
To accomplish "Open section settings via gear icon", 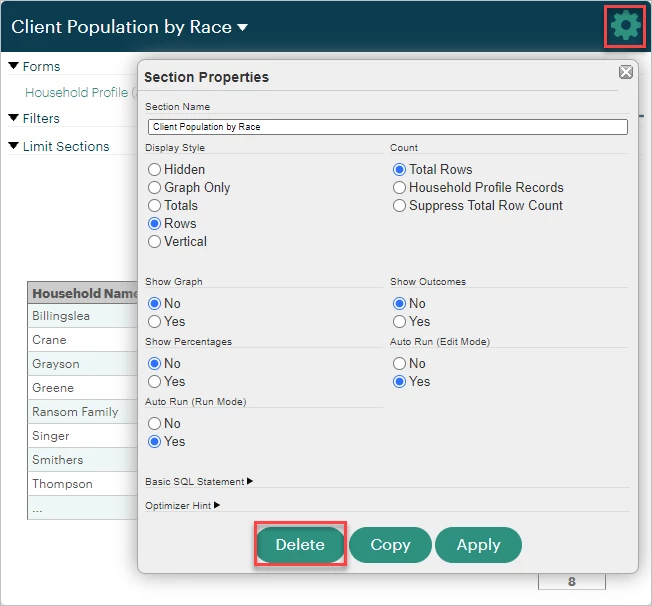I will tap(625, 26).
